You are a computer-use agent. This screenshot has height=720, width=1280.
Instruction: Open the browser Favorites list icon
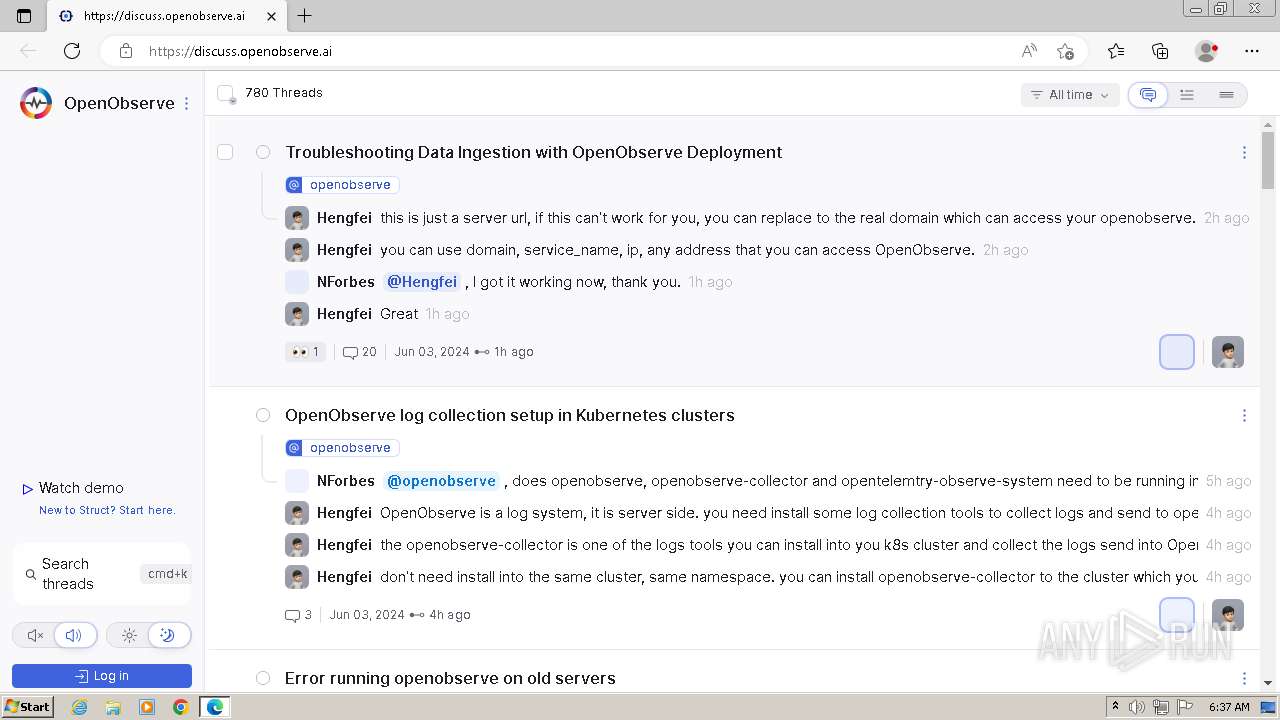pos(1116,51)
